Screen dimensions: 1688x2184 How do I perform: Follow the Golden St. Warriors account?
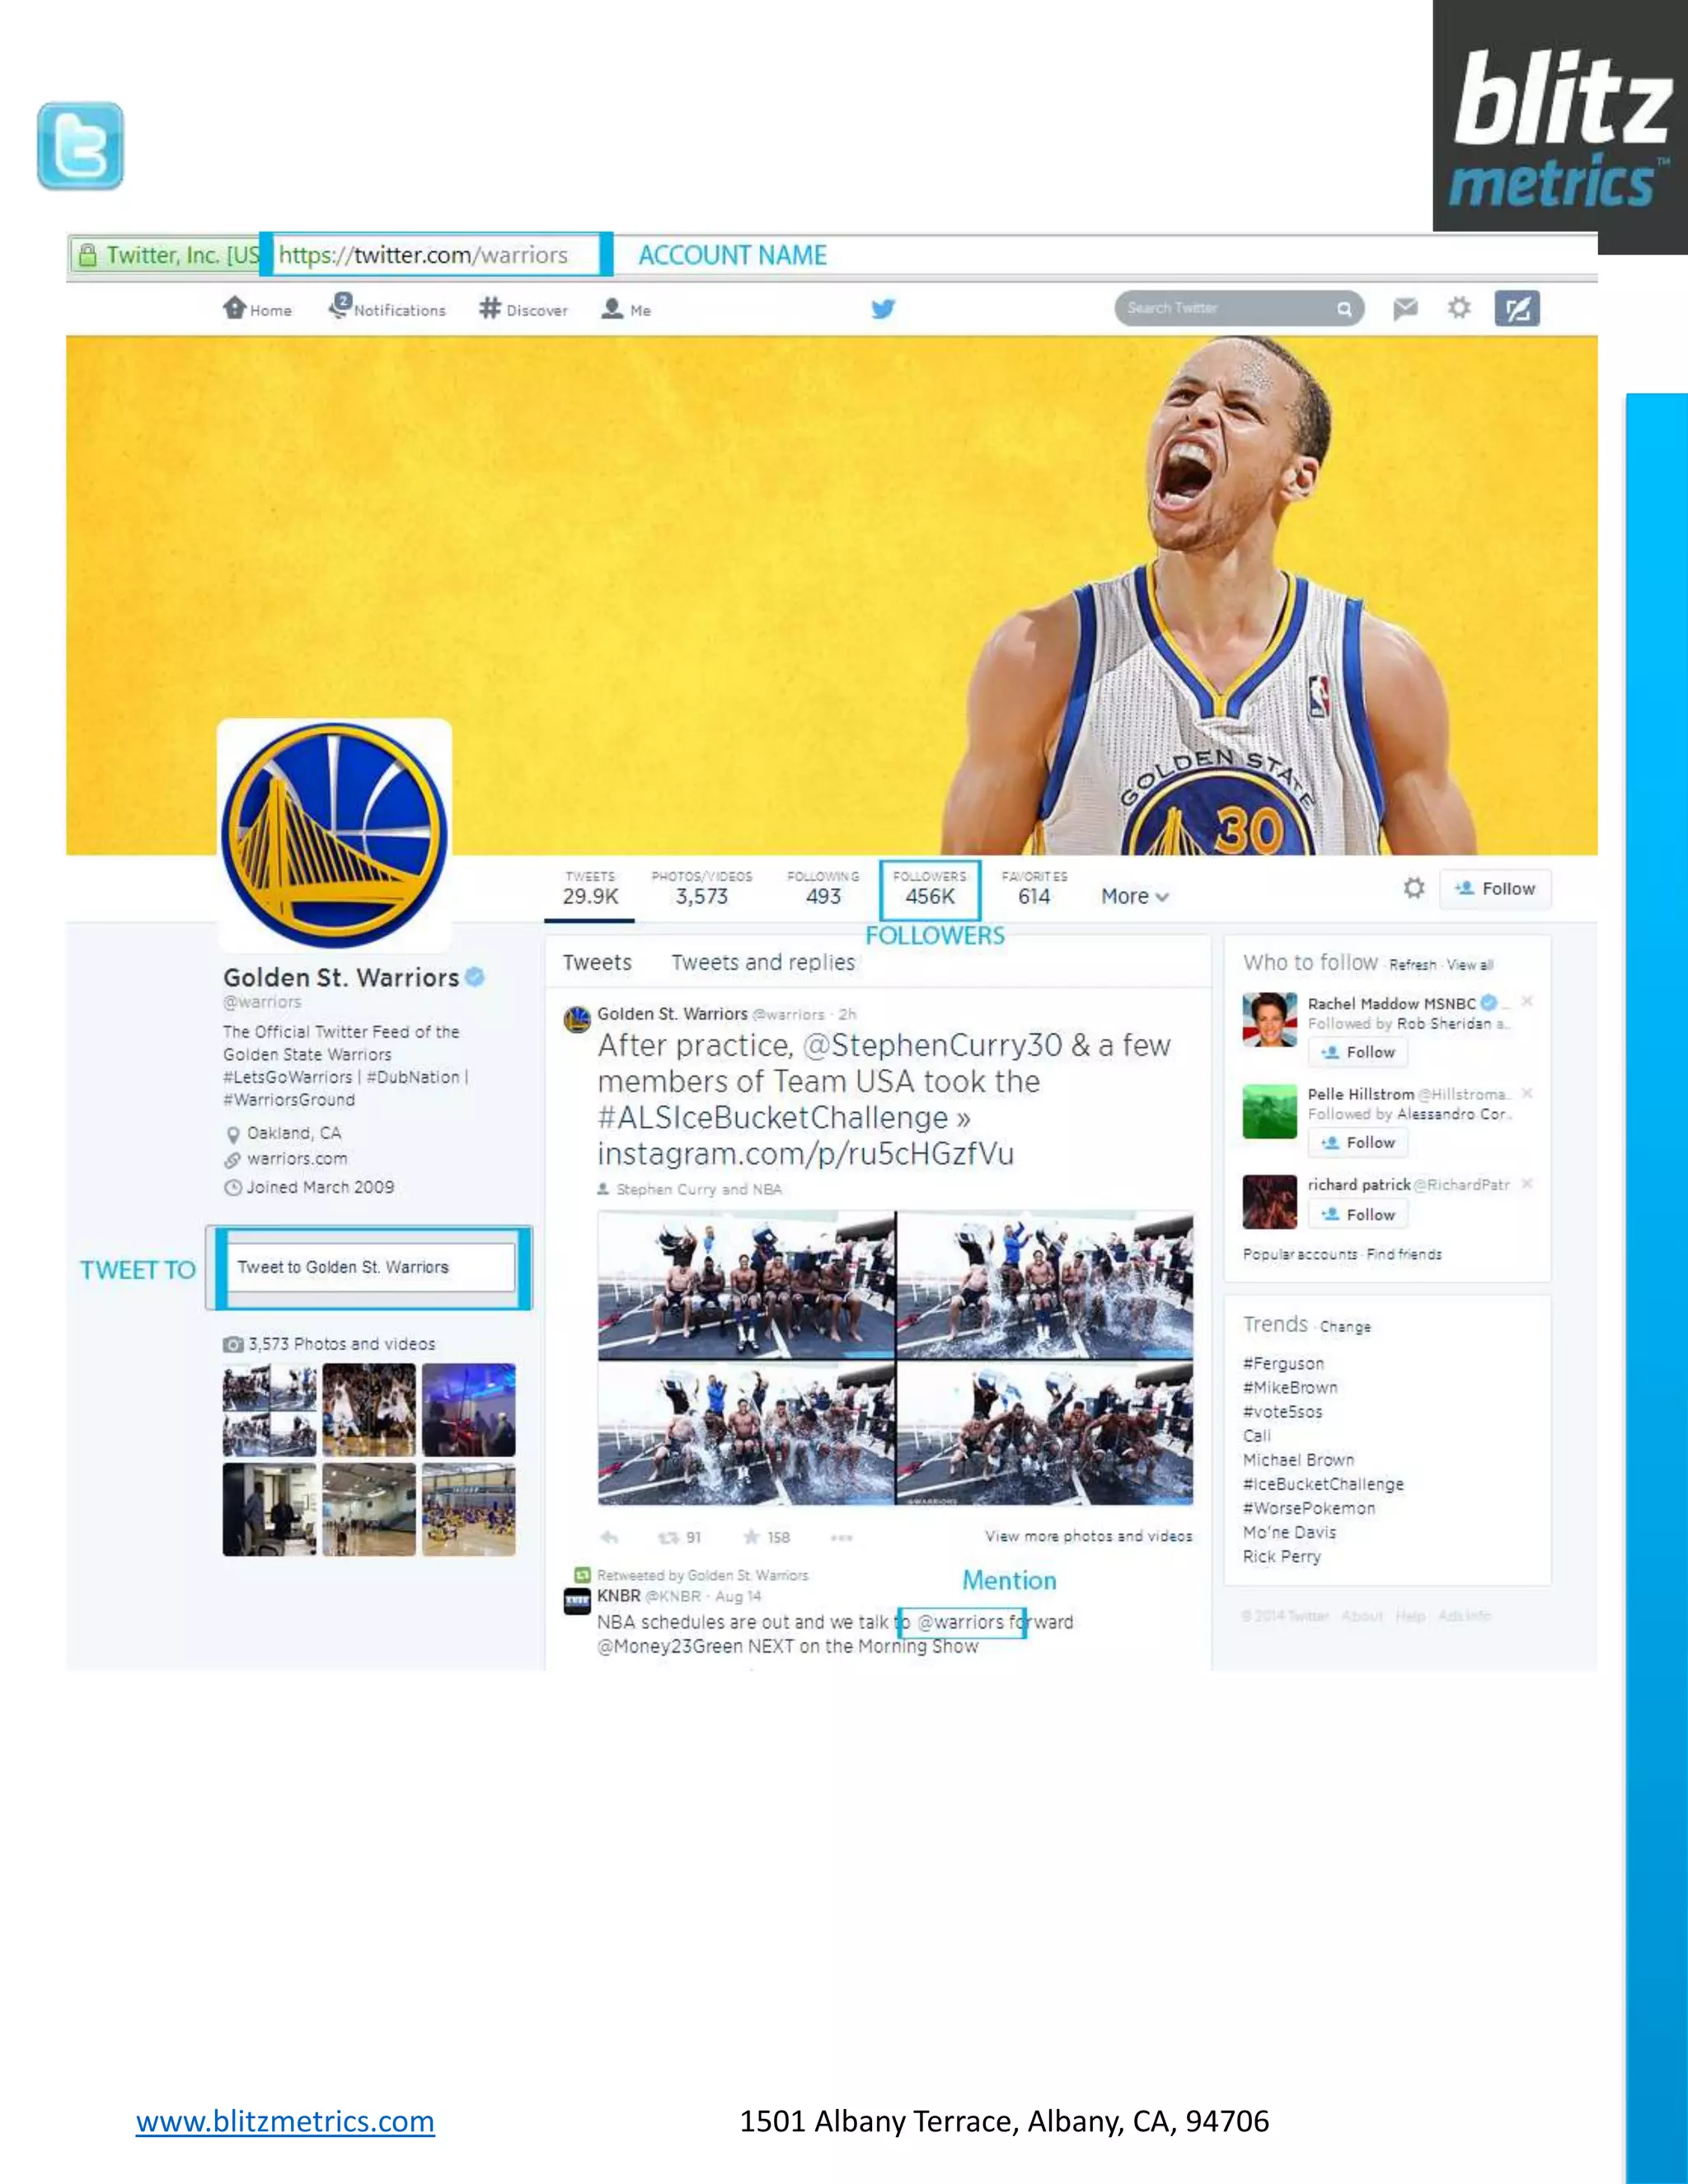(x=1495, y=889)
